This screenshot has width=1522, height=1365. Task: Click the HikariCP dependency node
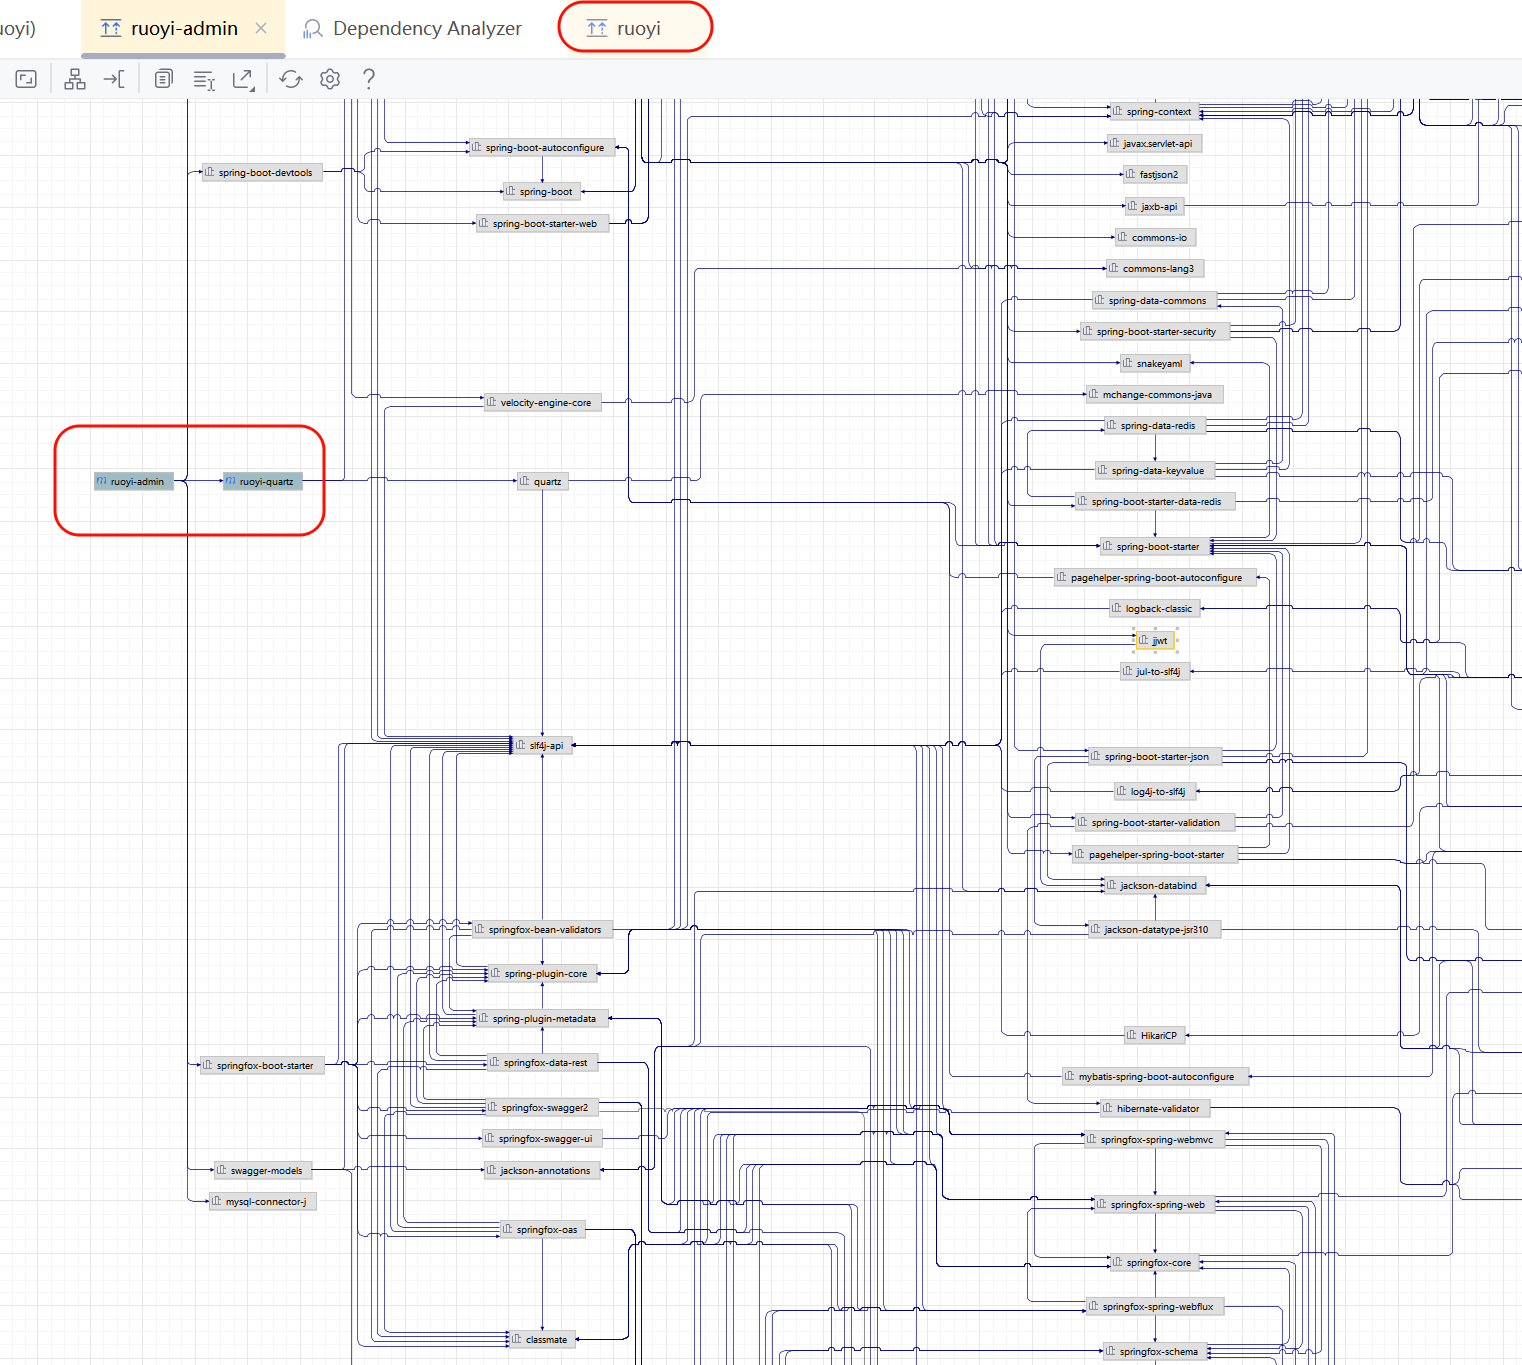coord(1155,1035)
